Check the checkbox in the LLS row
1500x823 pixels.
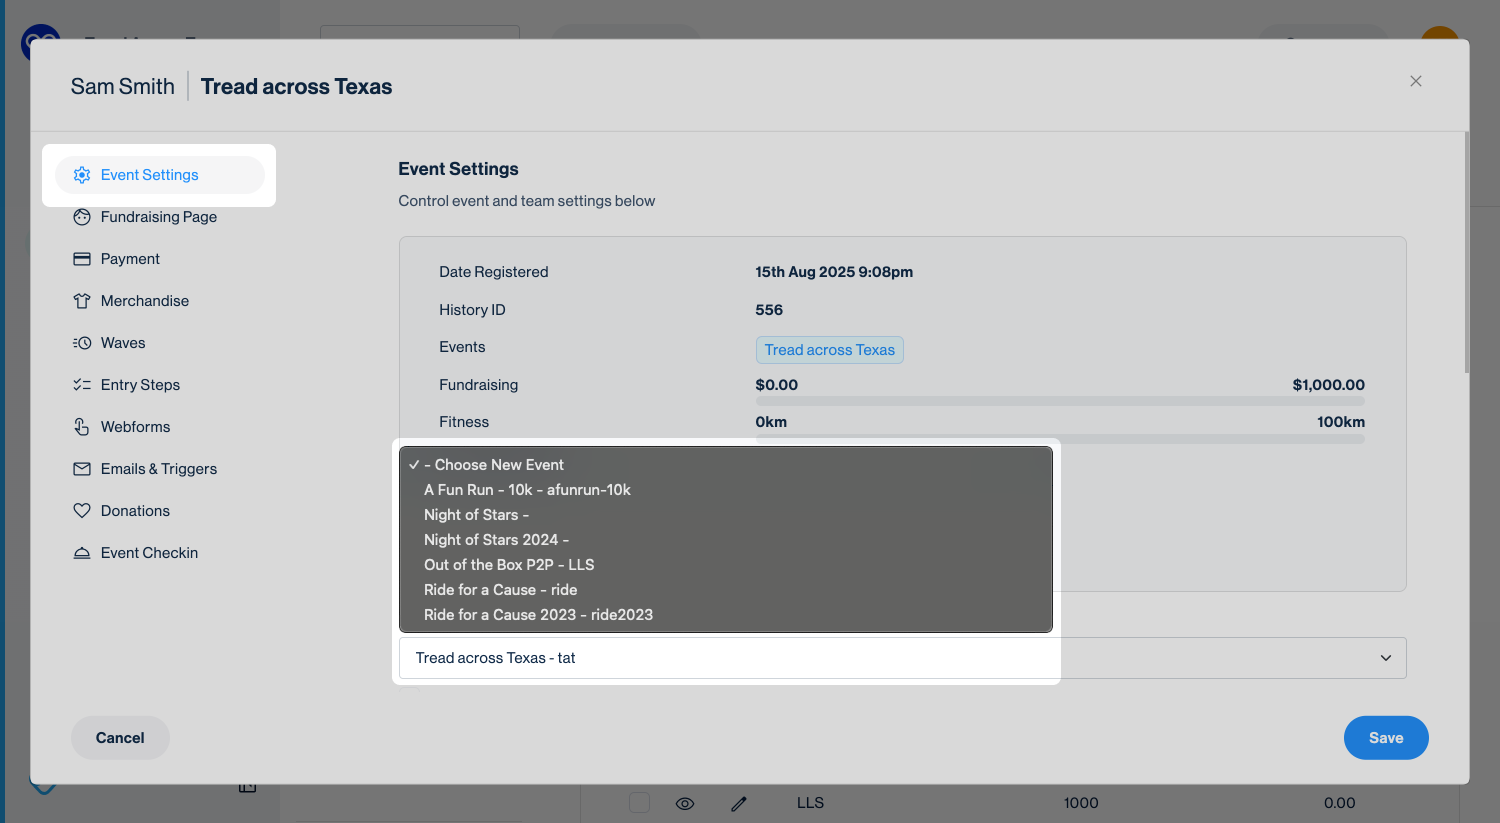point(639,803)
